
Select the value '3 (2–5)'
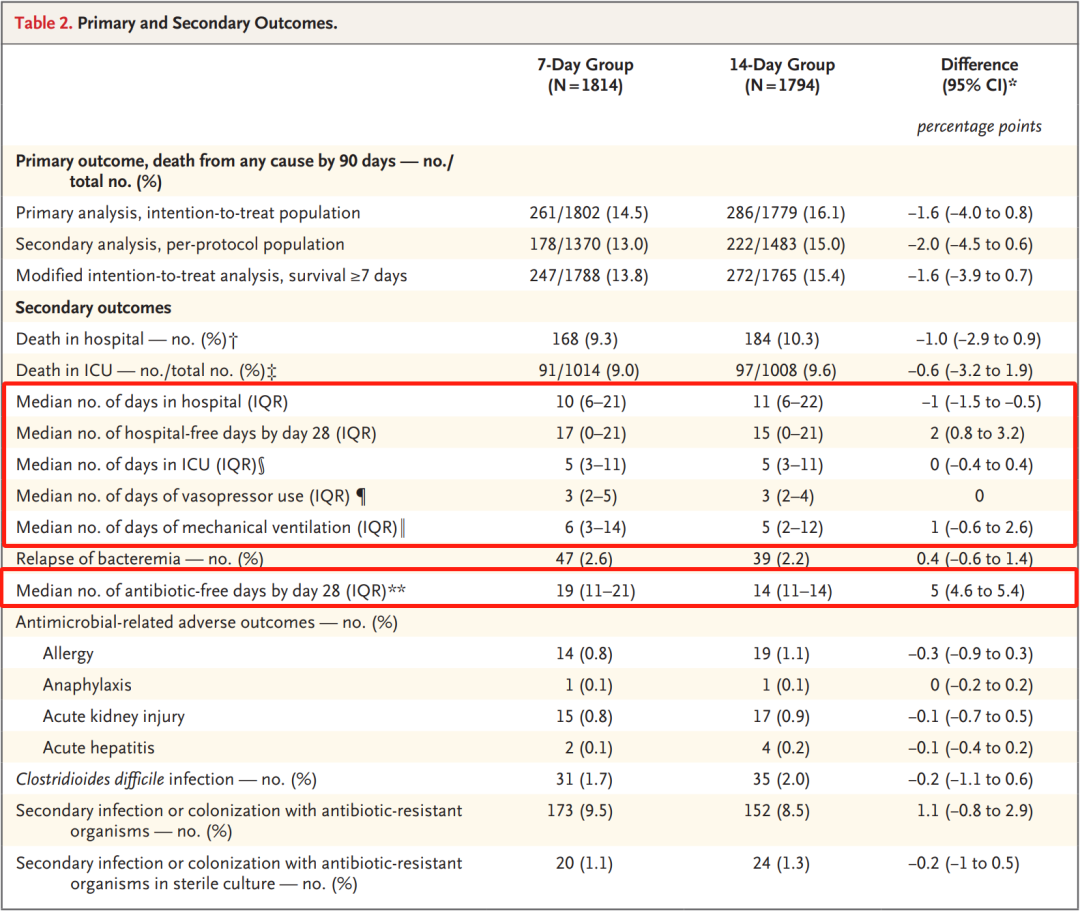click(590, 496)
